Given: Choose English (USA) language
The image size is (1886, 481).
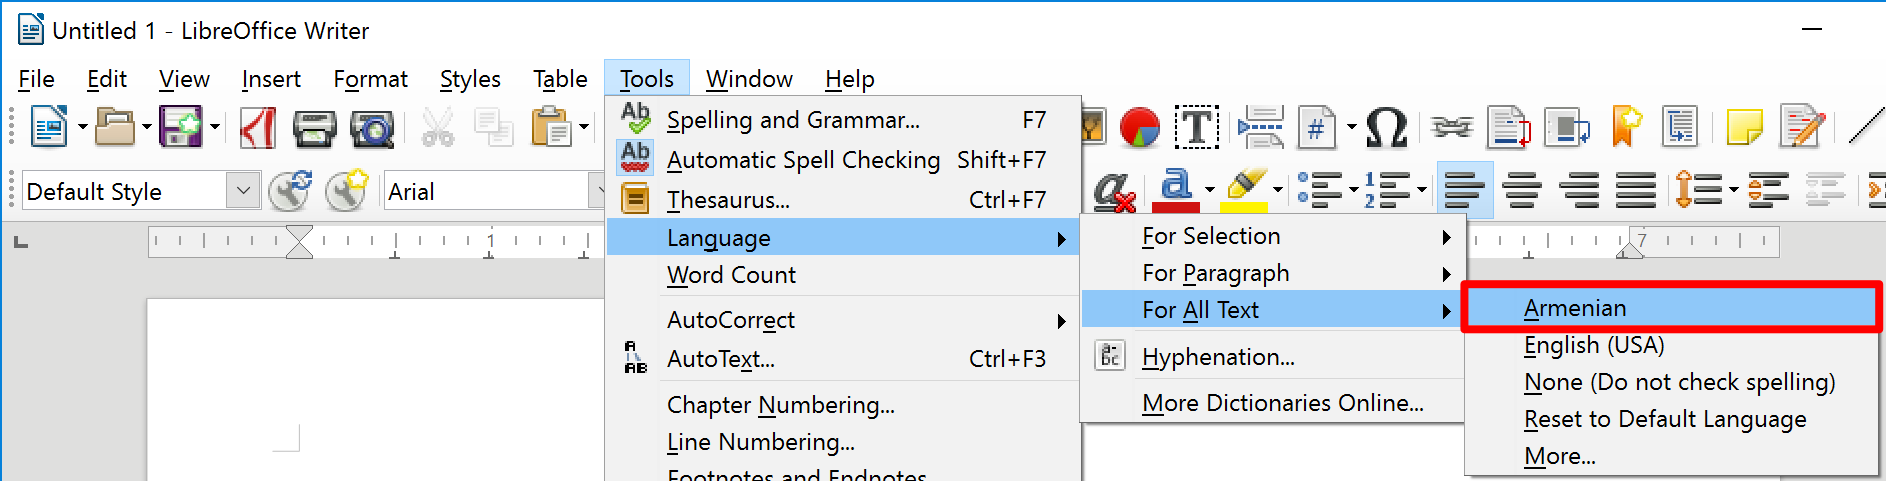Looking at the screenshot, I should (1671, 345).
